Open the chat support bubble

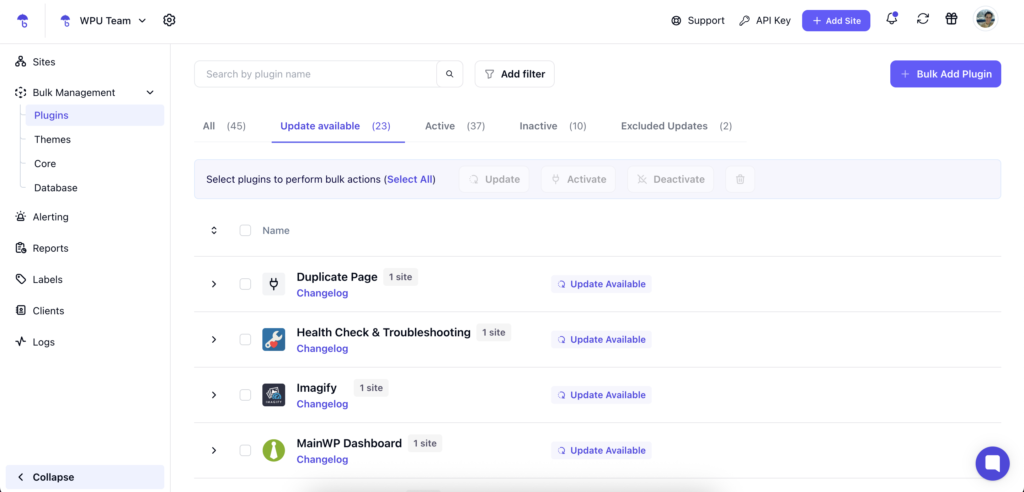pos(992,463)
